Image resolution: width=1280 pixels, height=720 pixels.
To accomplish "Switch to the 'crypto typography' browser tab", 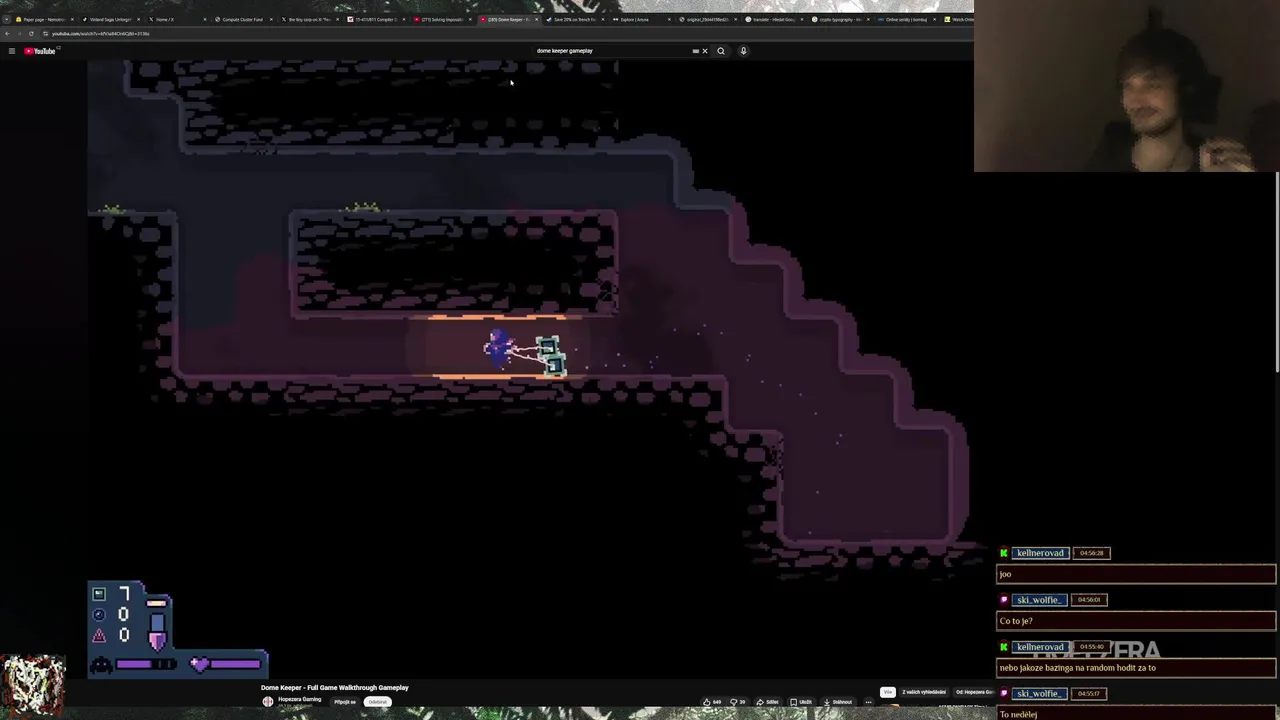I will [840, 19].
